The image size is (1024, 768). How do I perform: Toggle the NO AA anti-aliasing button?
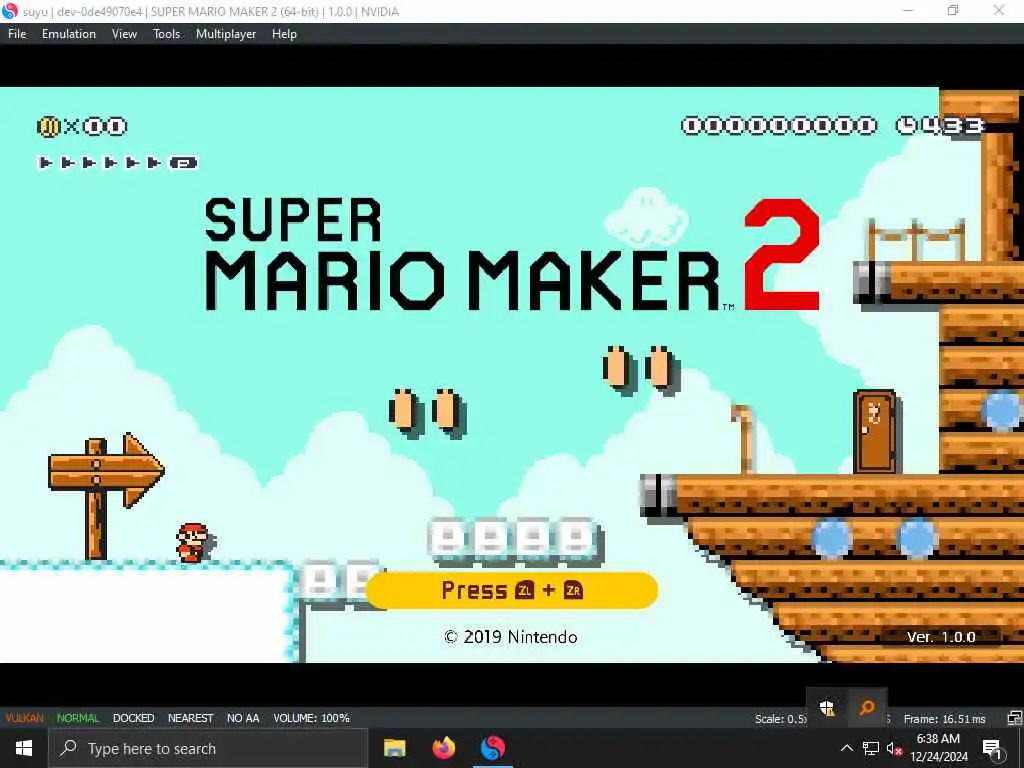click(x=243, y=718)
